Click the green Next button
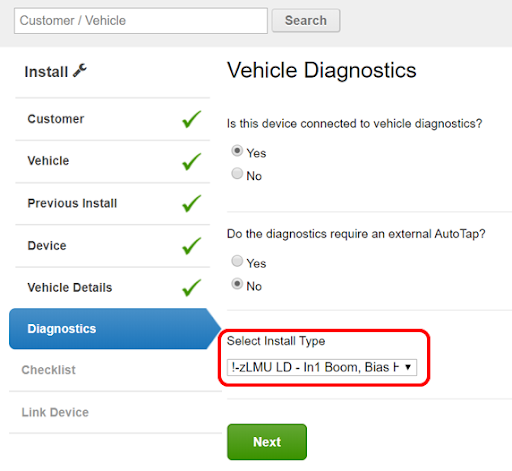Screen dimensions: 512x471 click(267, 442)
